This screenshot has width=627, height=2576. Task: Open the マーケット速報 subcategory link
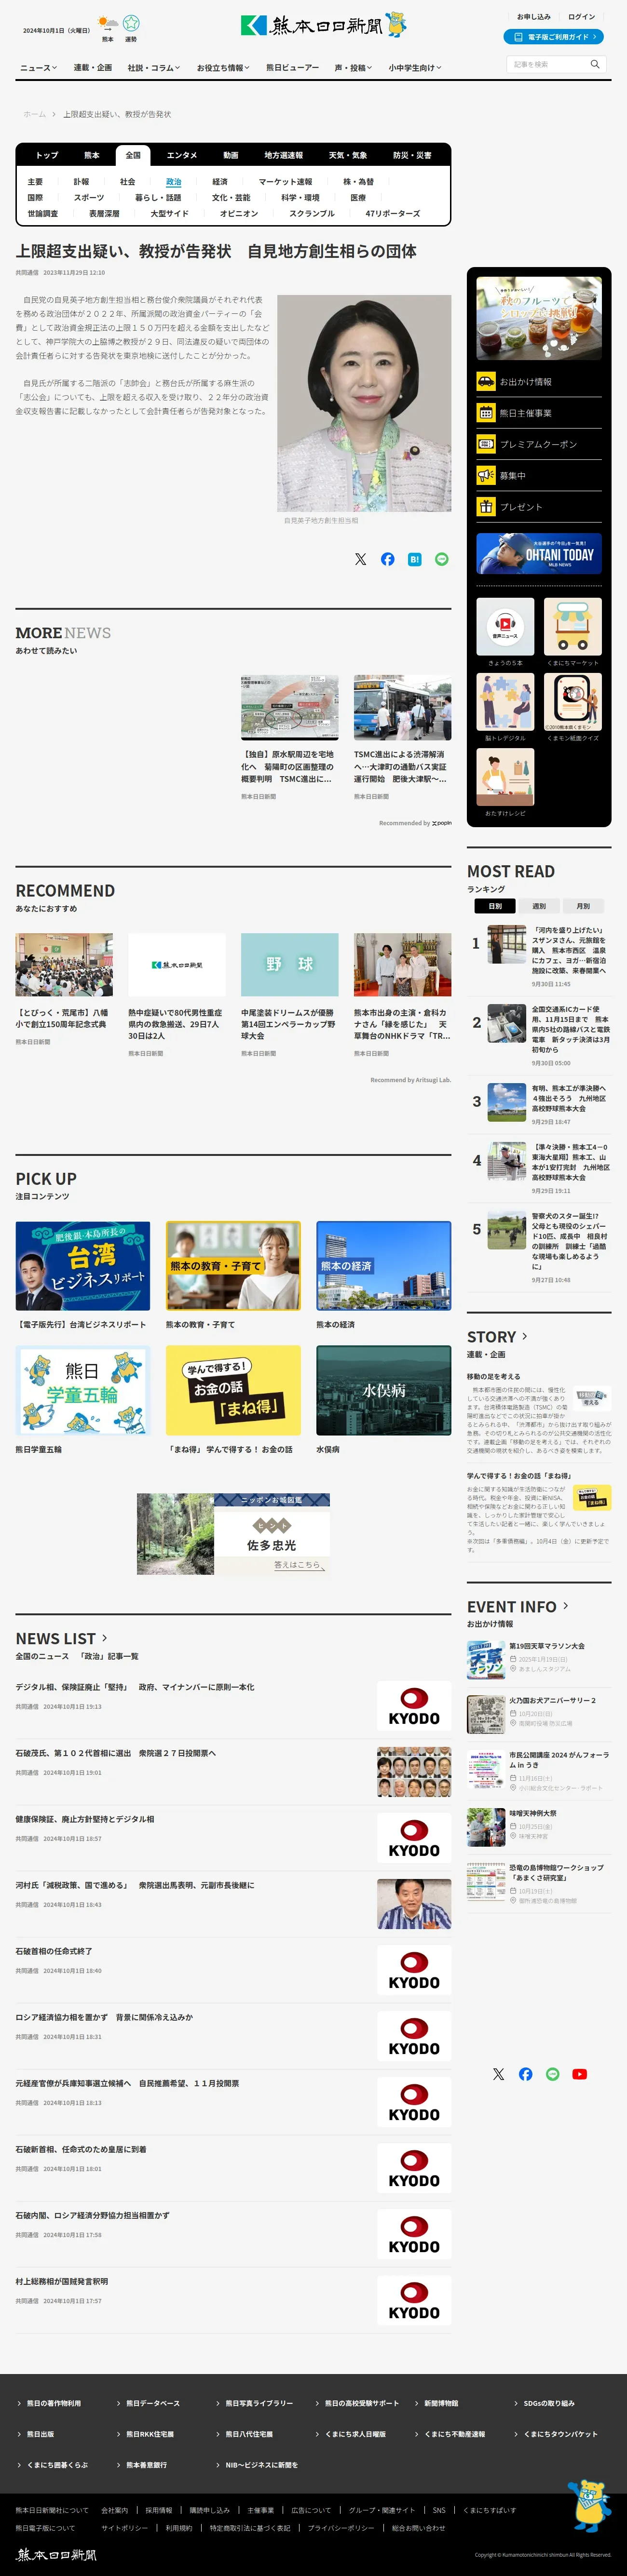[286, 182]
